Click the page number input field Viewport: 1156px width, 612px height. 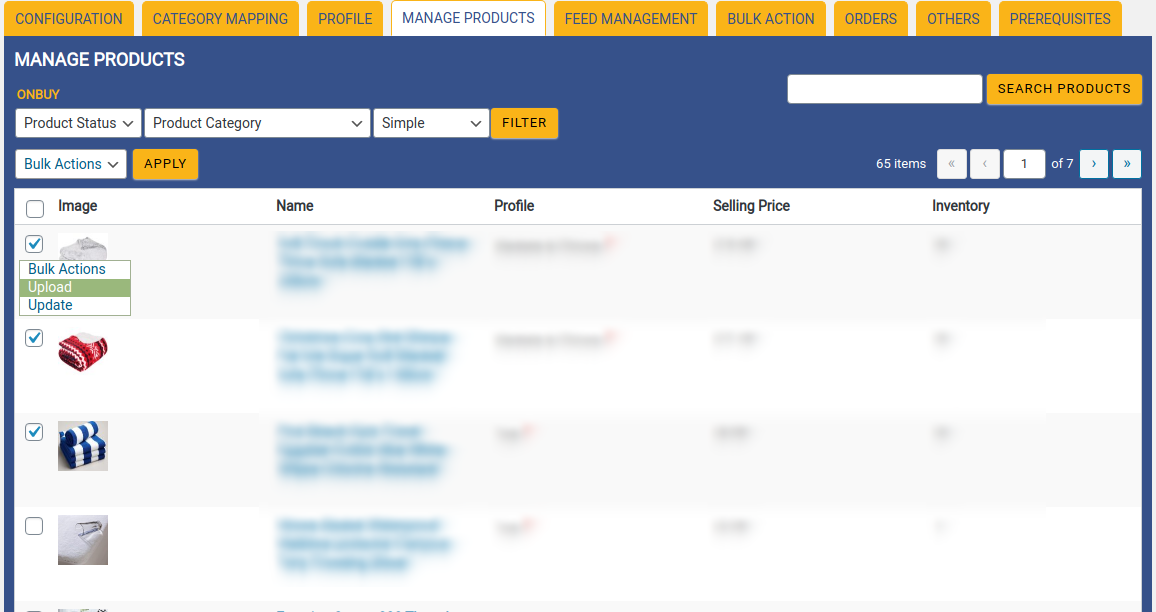(x=1024, y=163)
